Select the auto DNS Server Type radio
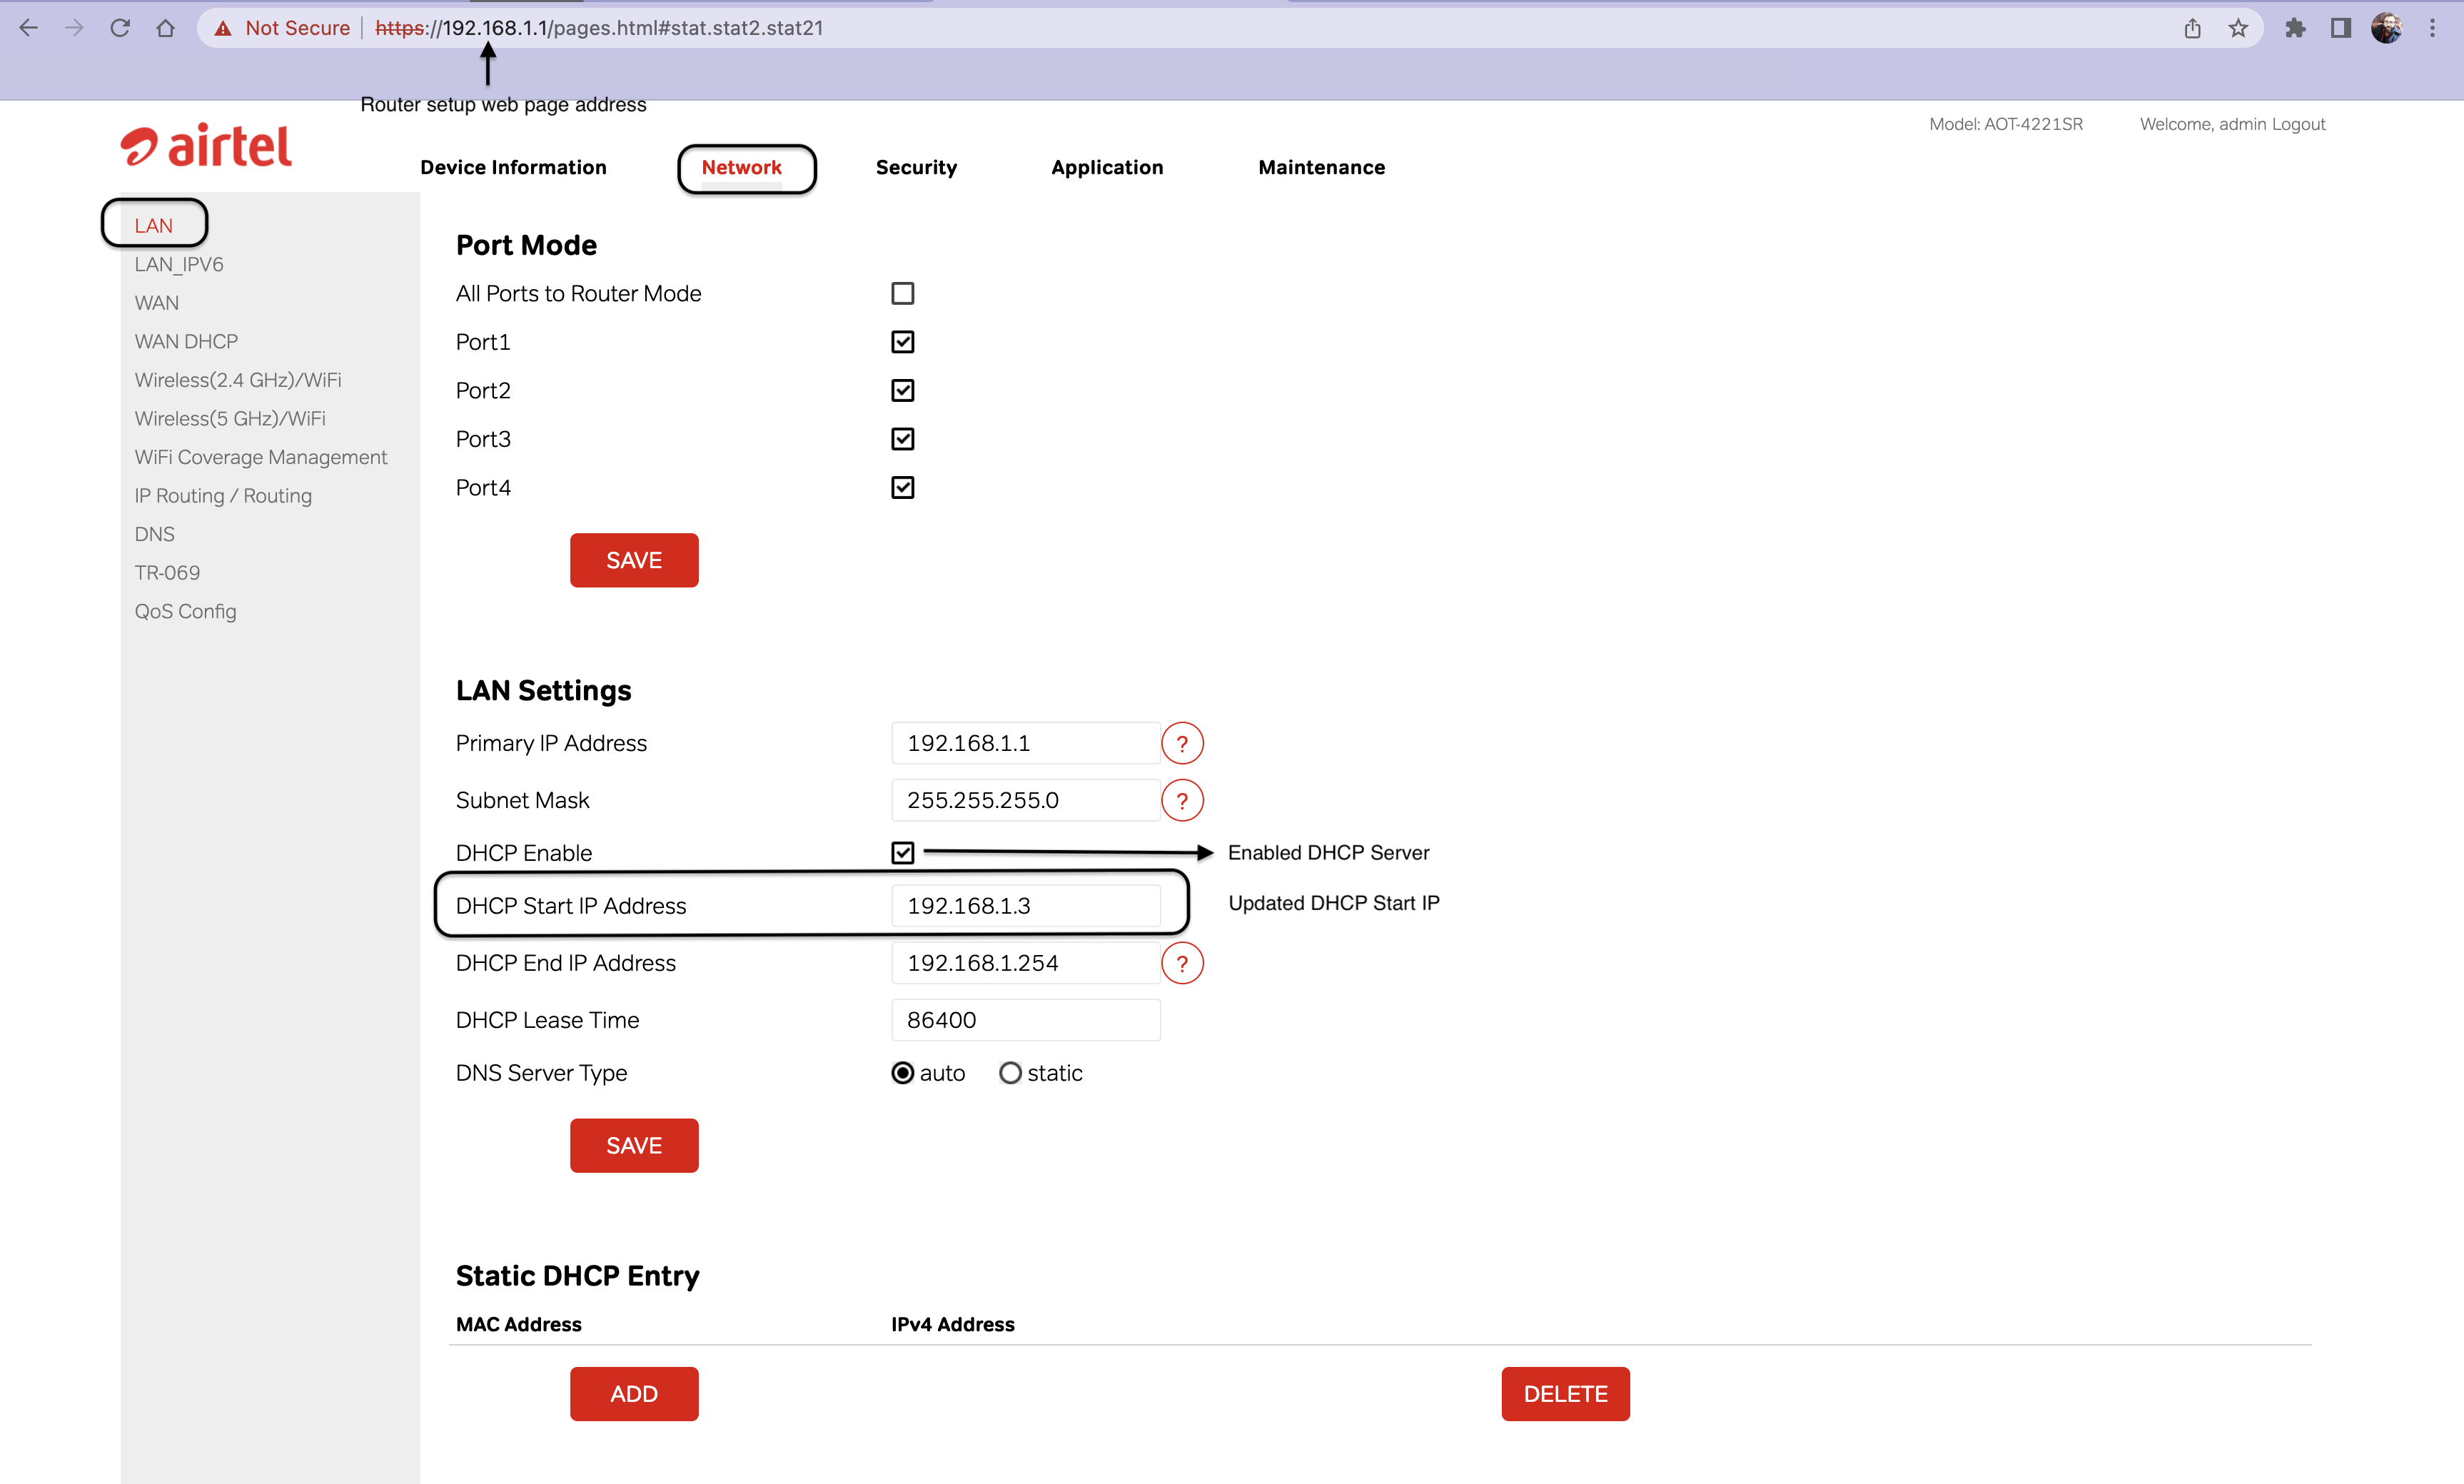 (902, 1073)
